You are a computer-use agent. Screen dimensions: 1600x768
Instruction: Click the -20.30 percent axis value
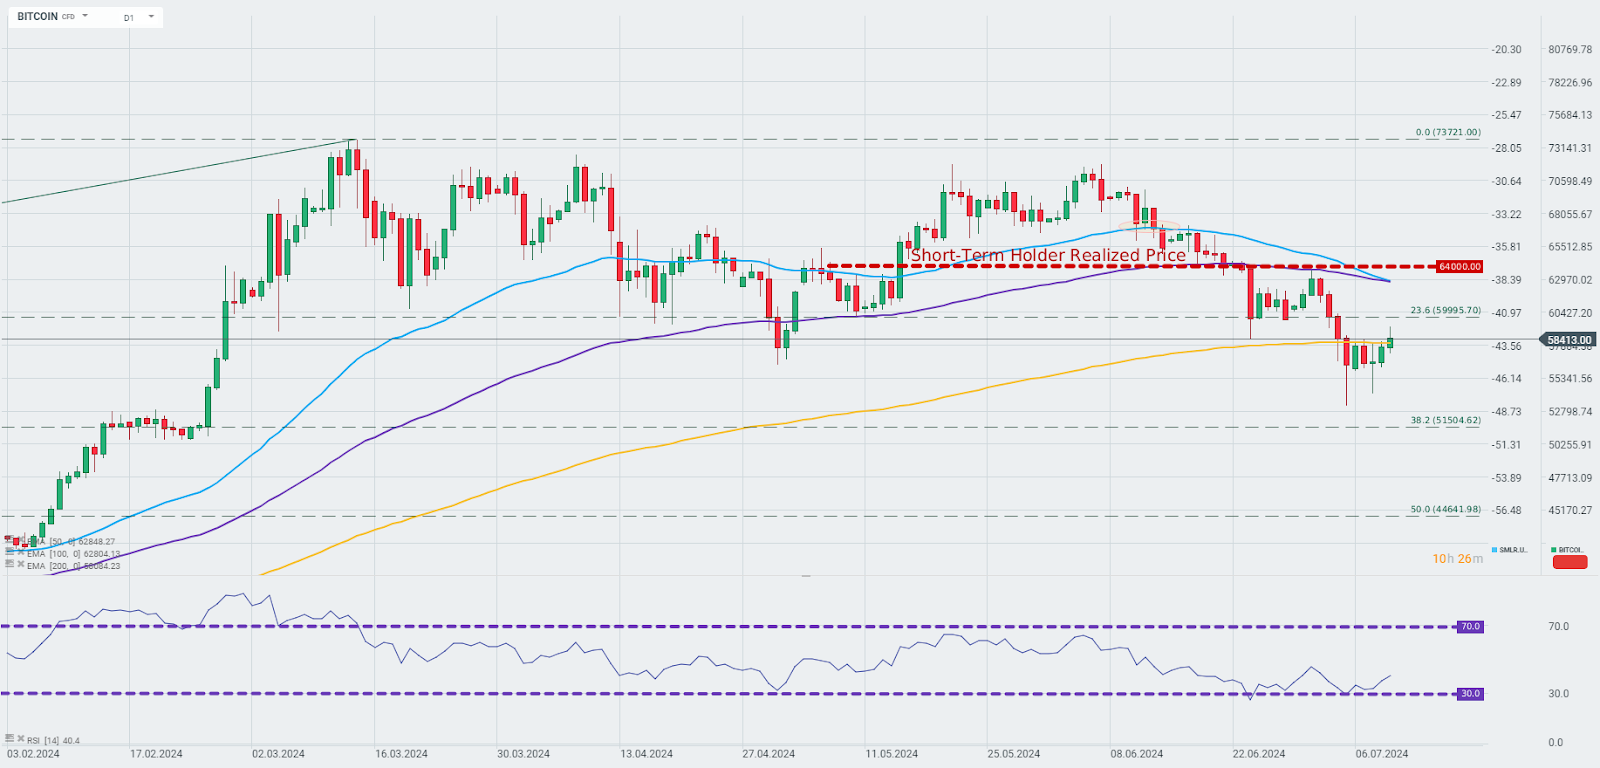(x=1507, y=49)
